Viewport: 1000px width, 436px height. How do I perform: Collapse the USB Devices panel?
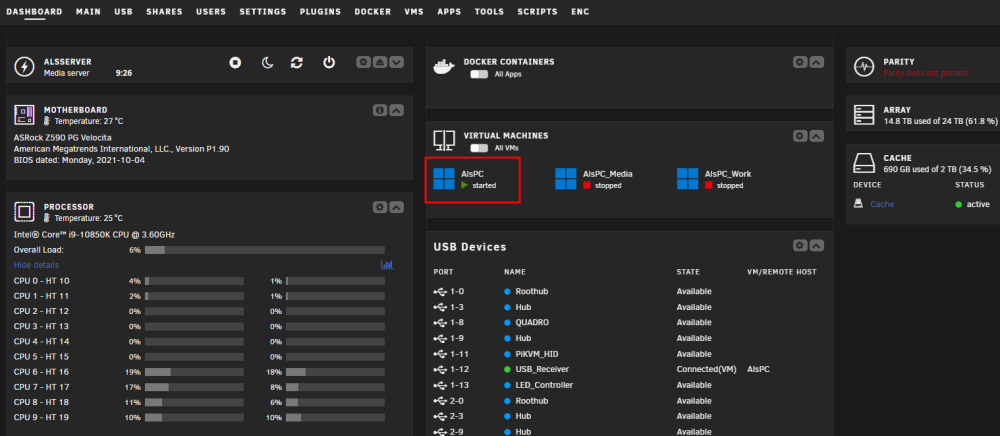[x=816, y=246]
